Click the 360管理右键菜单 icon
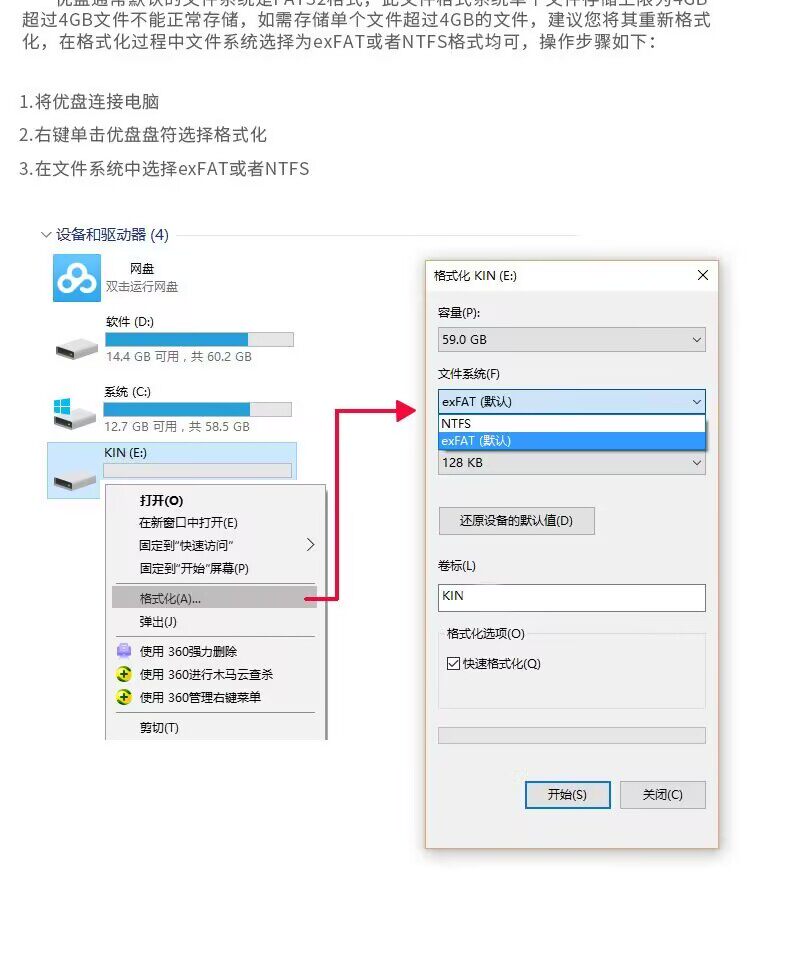 [124, 697]
